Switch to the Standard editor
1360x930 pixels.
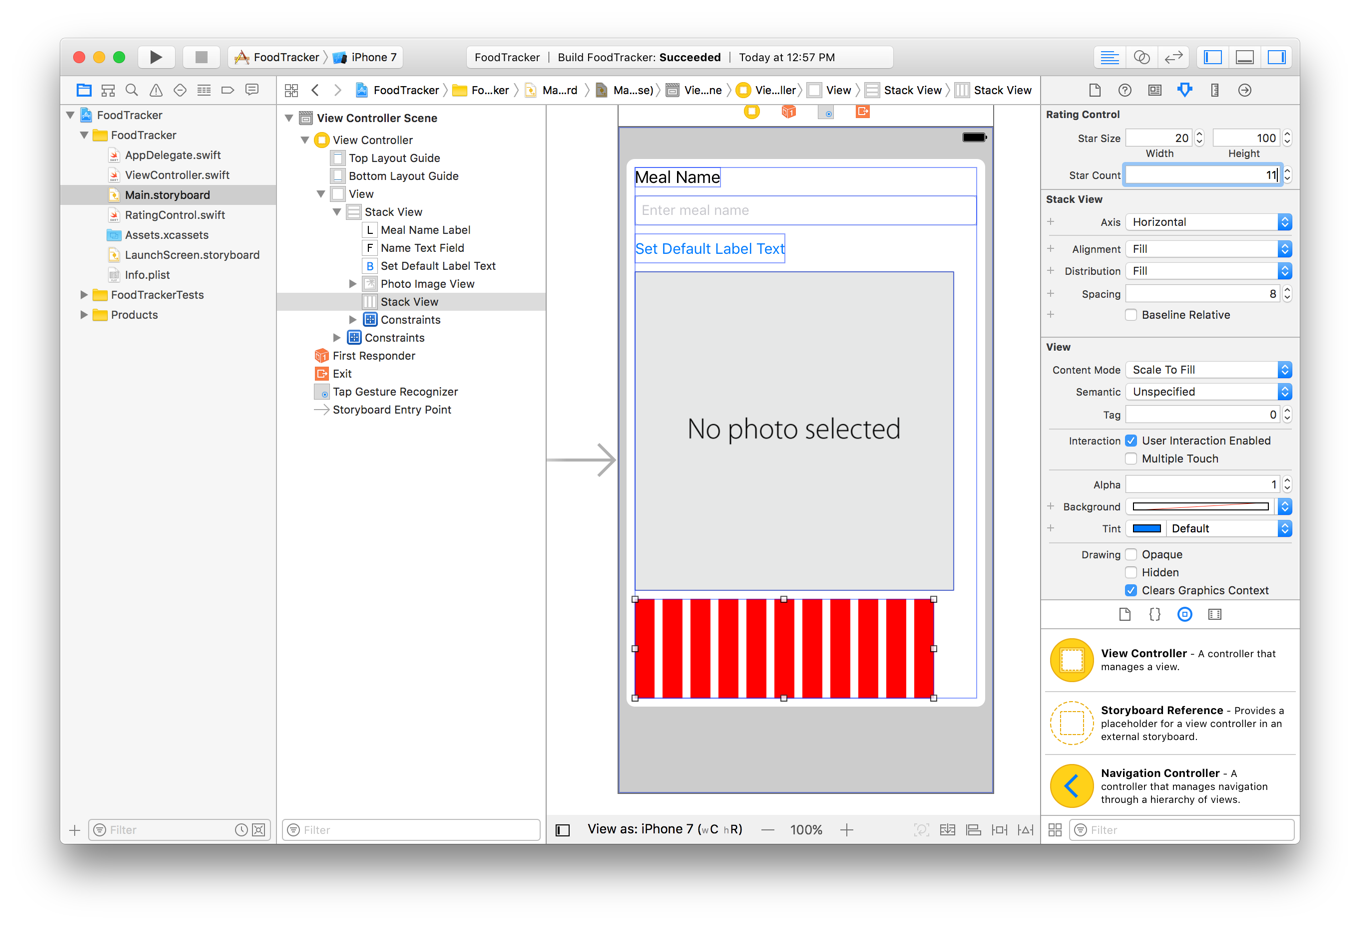click(1109, 57)
